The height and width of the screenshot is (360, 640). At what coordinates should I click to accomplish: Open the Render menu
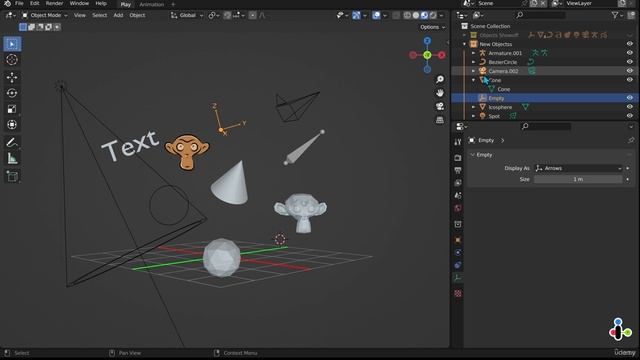pyautogui.click(x=54, y=3)
